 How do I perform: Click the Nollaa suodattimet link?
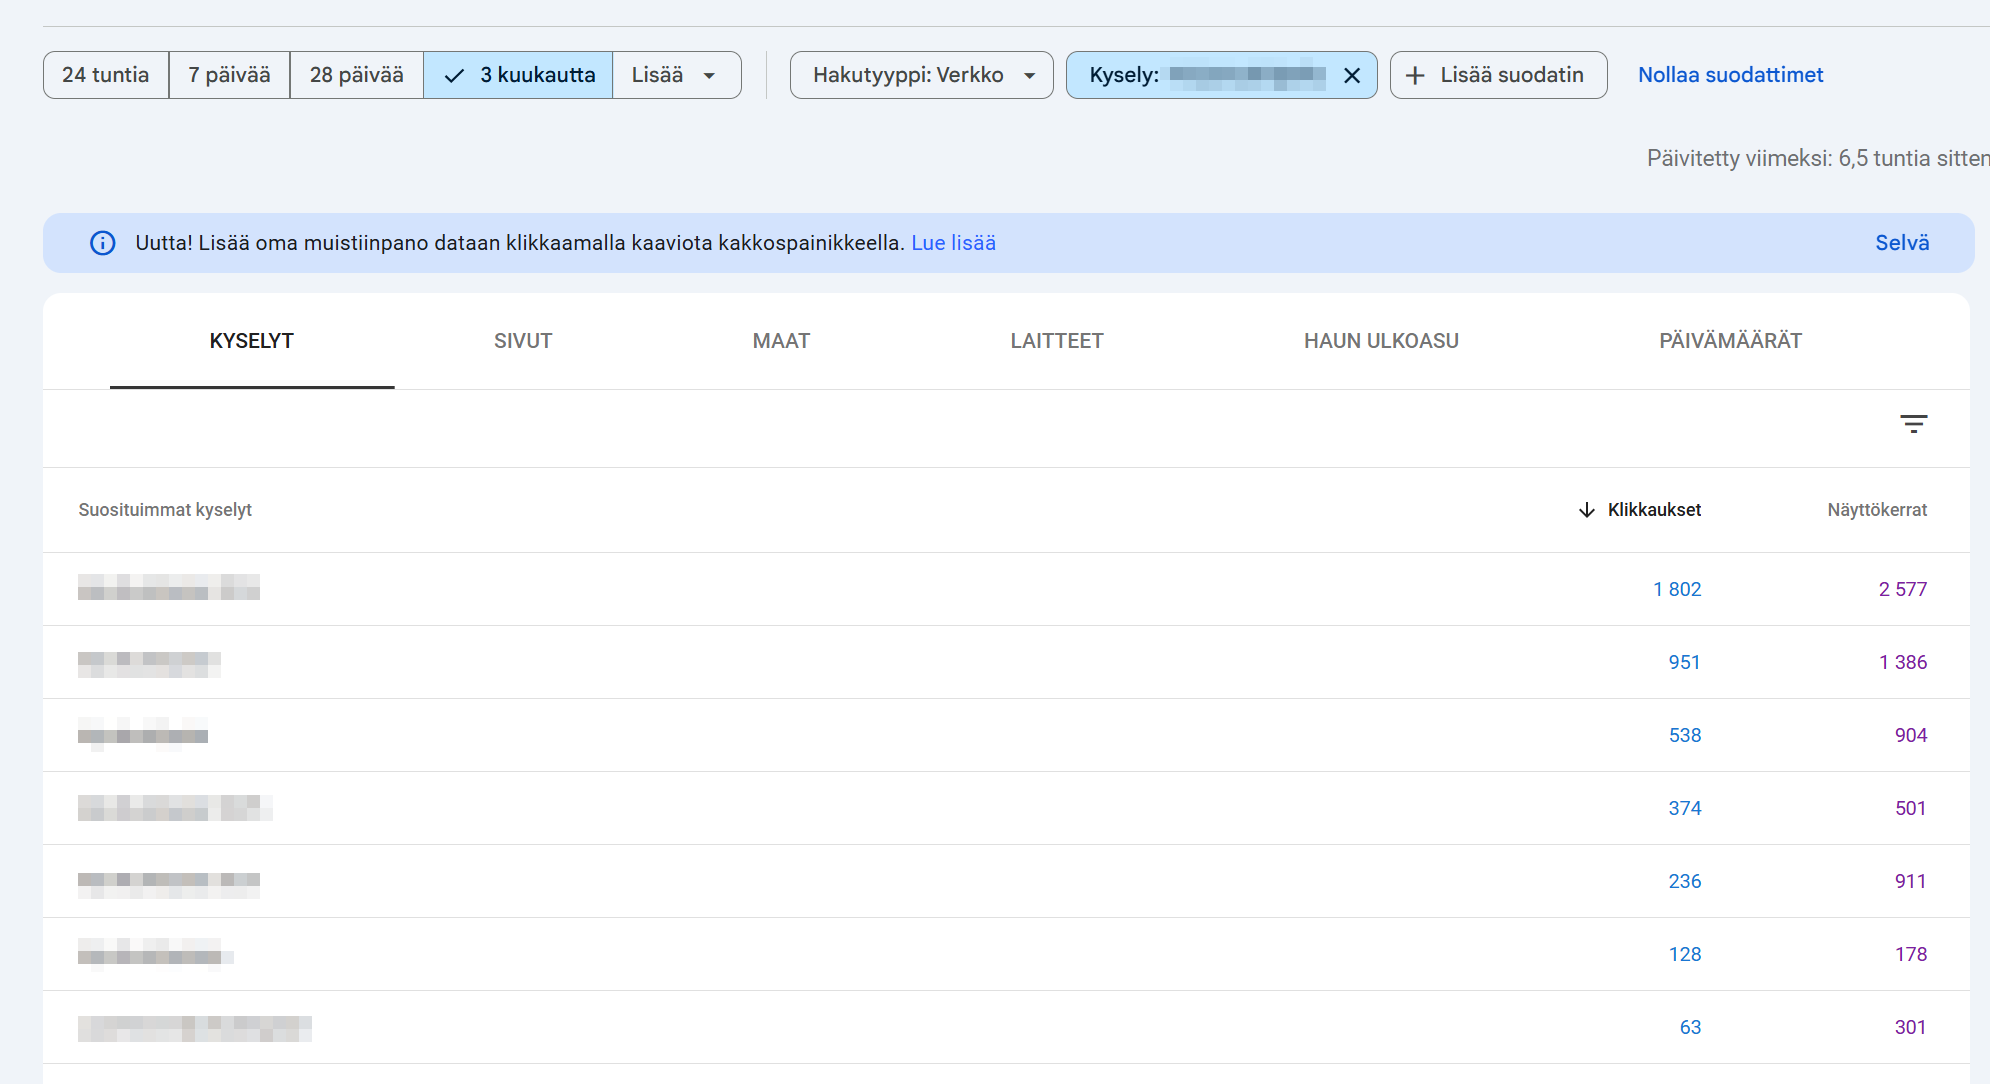(1730, 75)
